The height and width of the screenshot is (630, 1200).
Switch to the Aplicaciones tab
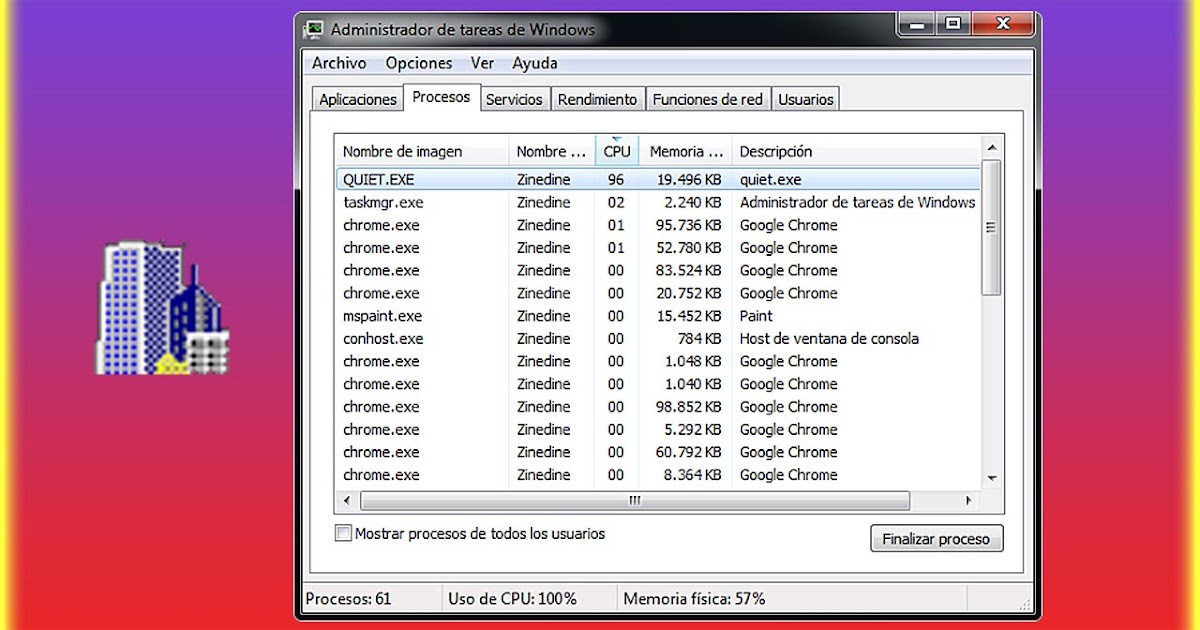click(357, 98)
